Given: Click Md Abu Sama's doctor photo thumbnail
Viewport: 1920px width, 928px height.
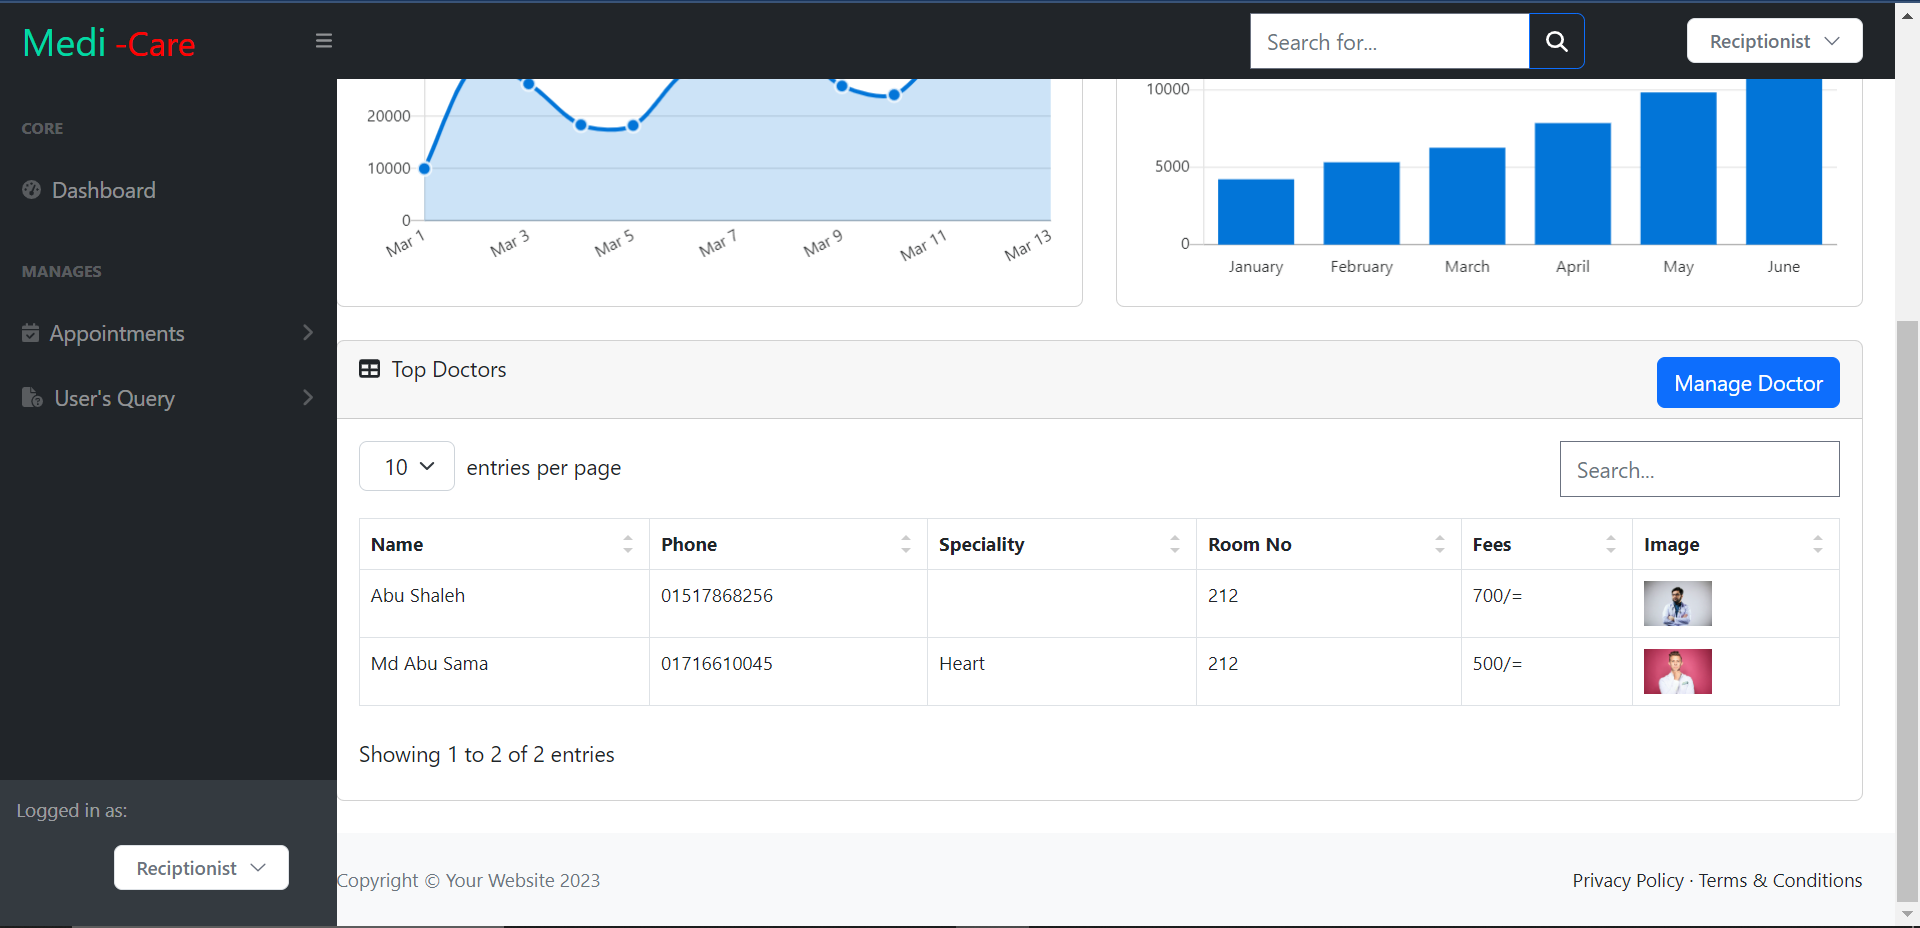Looking at the screenshot, I should coord(1677,671).
